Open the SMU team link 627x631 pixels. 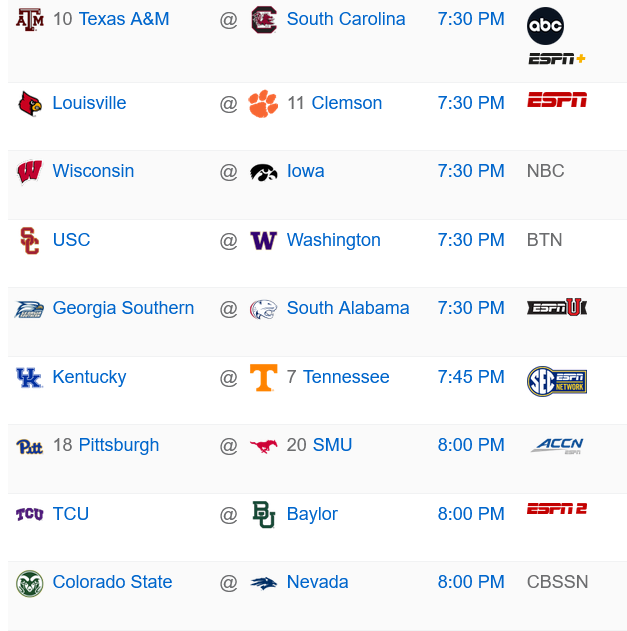coord(332,445)
